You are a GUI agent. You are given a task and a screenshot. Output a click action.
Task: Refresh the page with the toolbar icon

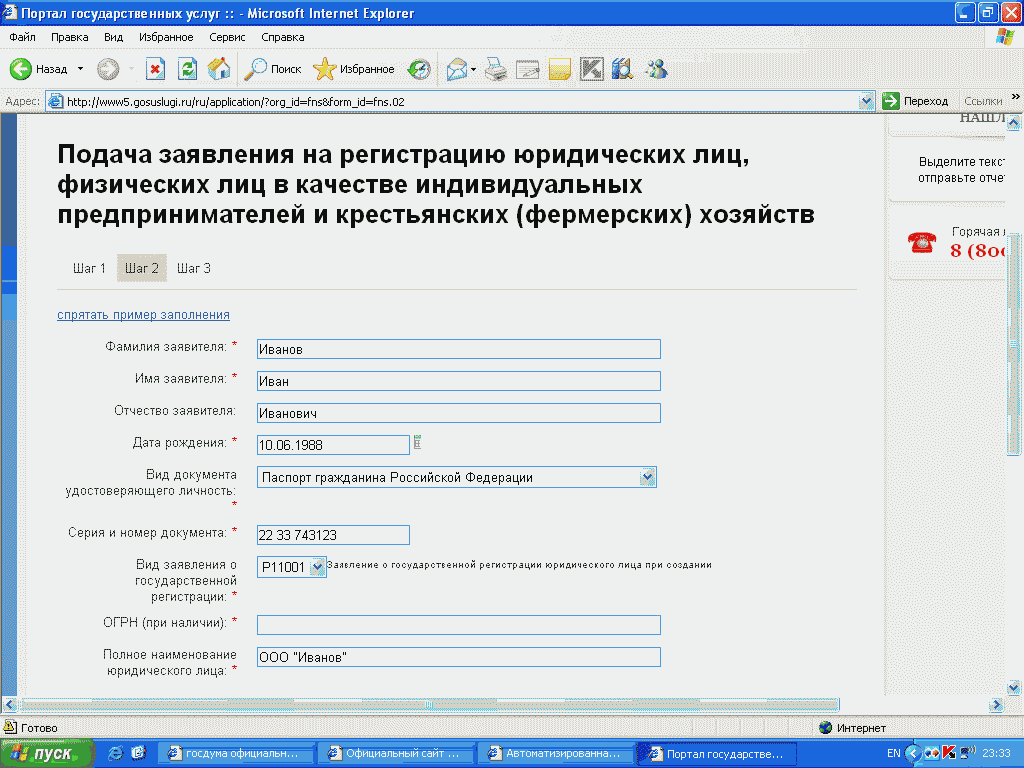pyautogui.click(x=187, y=69)
